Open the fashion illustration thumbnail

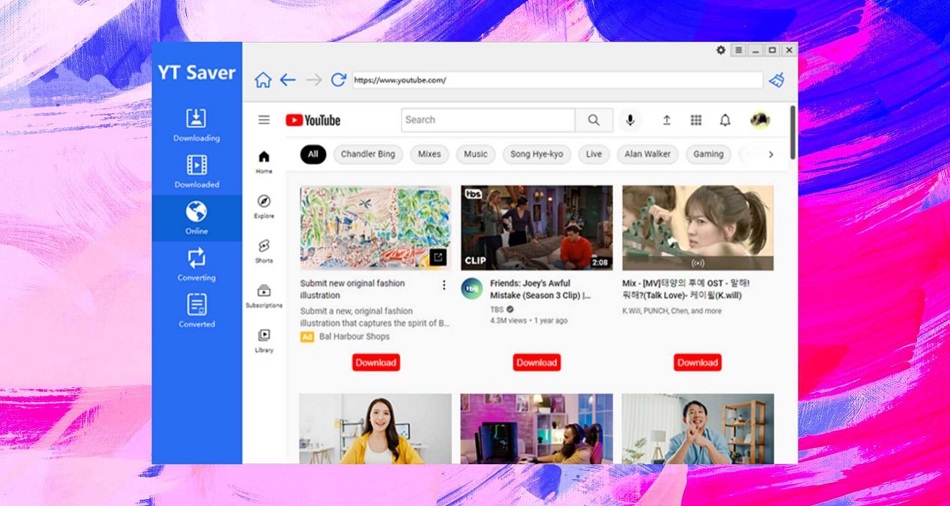point(376,228)
